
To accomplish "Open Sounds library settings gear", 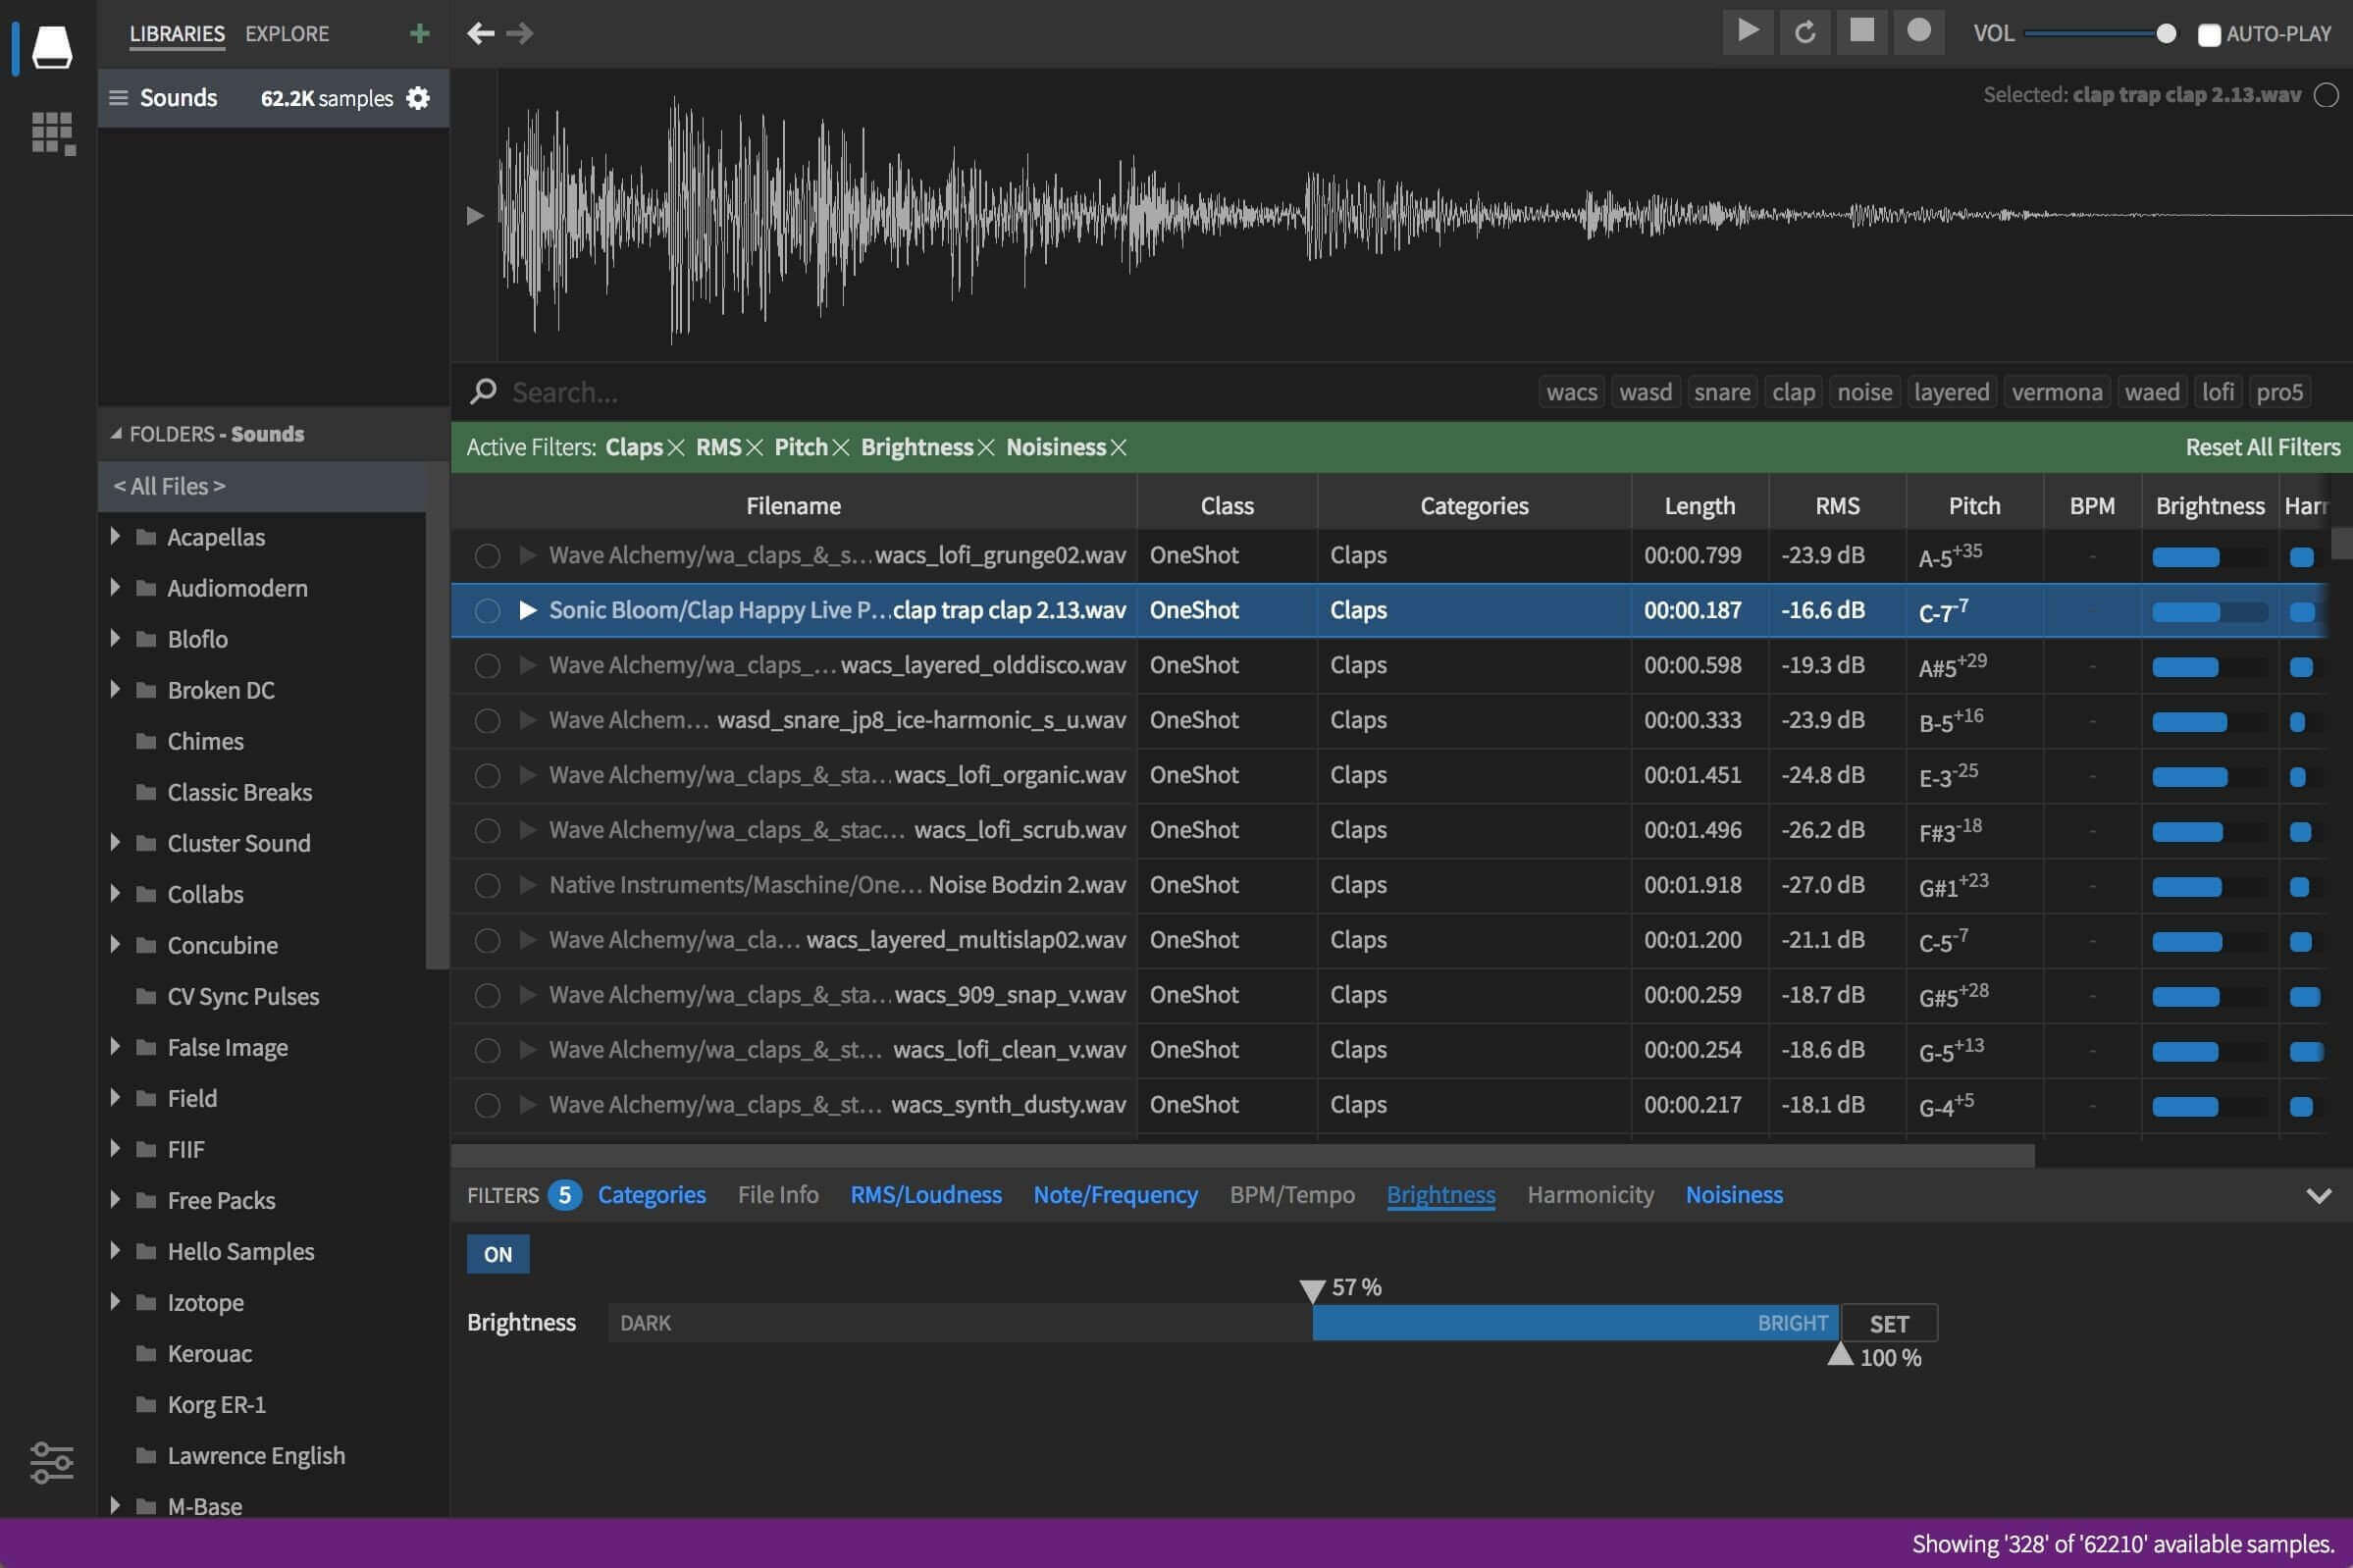I will click(418, 98).
